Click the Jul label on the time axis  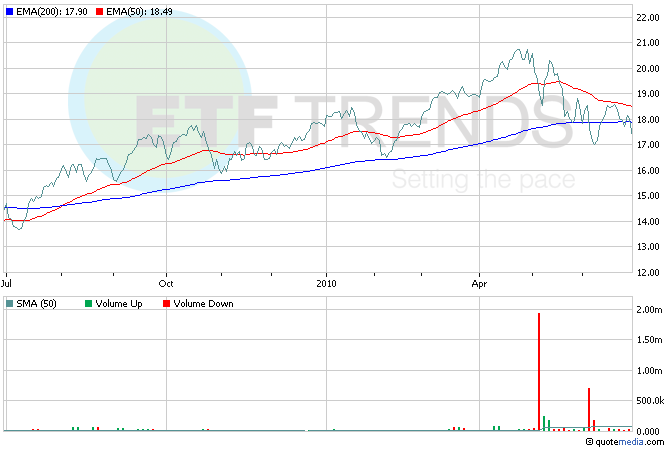coord(6,283)
